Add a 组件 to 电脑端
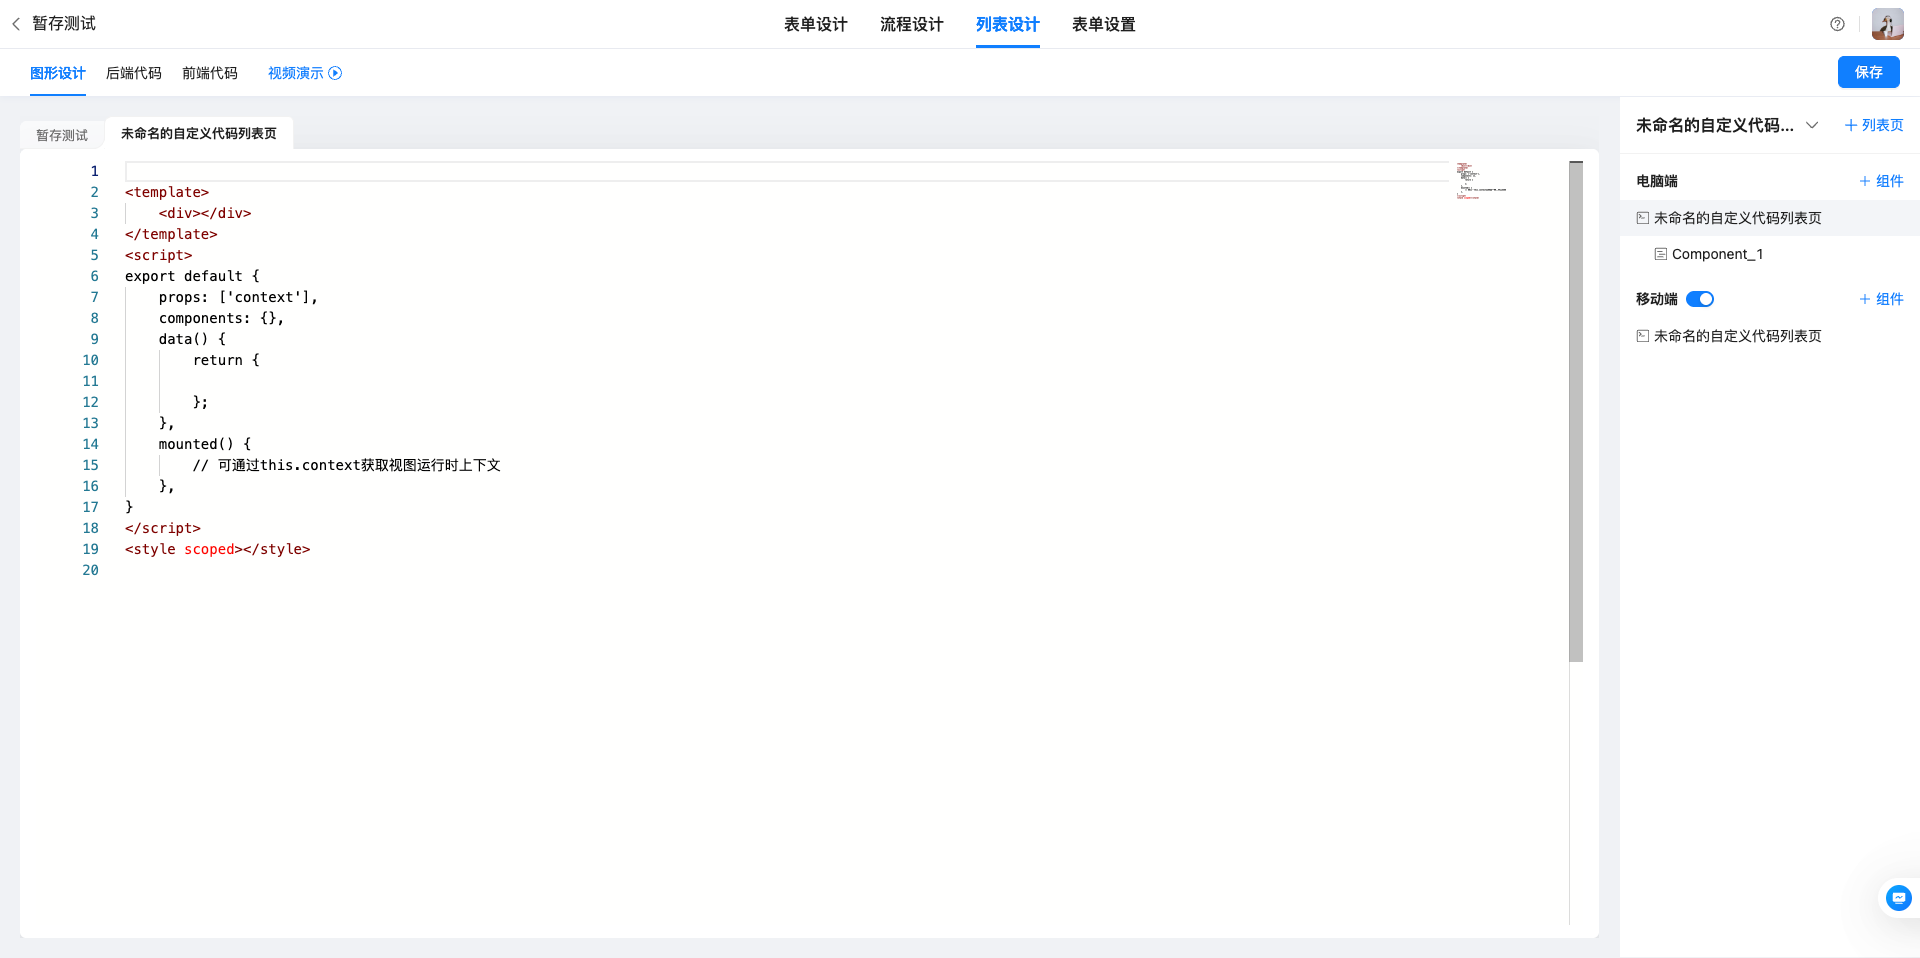The width and height of the screenshot is (1920, 958). pyautogui.click(x=1881, y=181)
